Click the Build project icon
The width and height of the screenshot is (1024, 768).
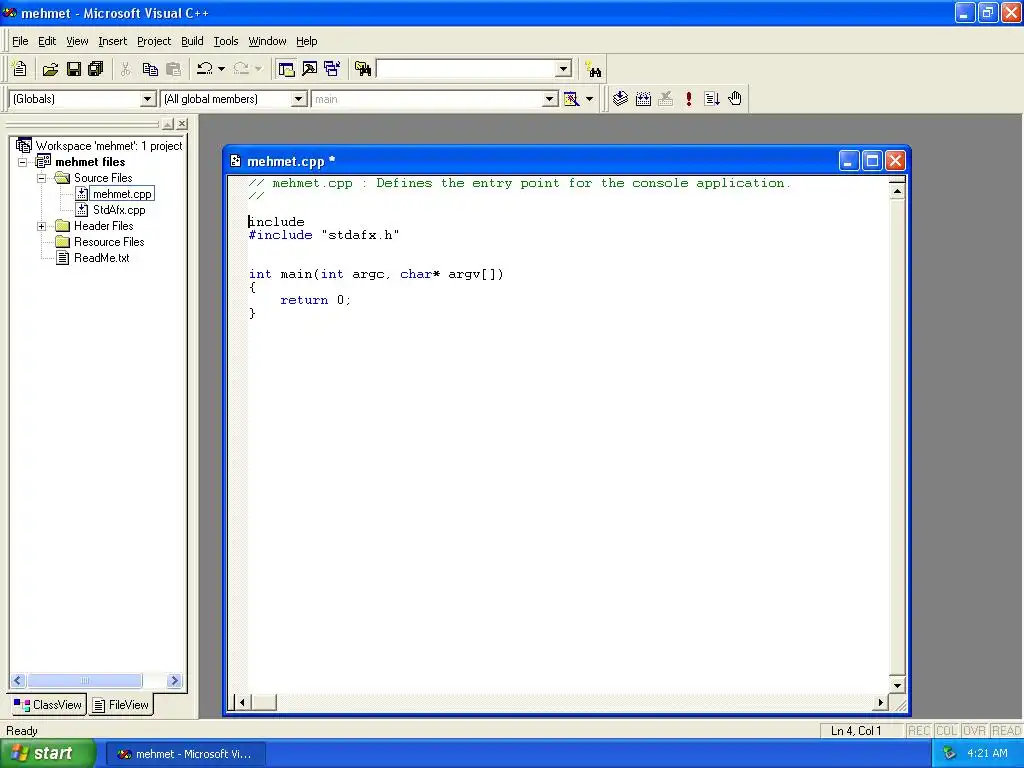tap(643, 99)
